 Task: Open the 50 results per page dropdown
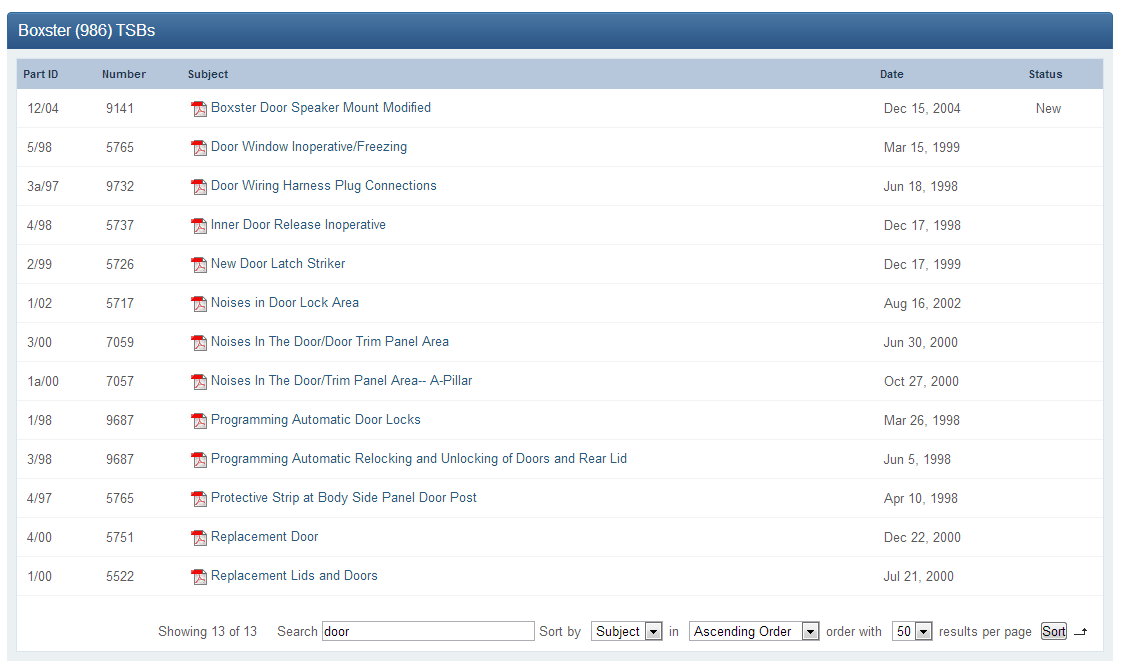(x=912, y=631)
